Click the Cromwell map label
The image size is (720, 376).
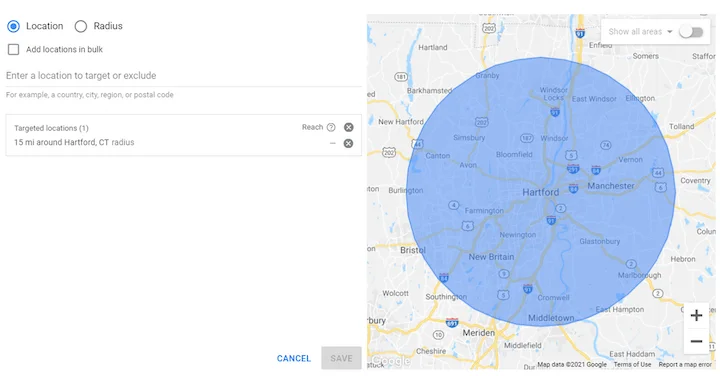point(553,297)
